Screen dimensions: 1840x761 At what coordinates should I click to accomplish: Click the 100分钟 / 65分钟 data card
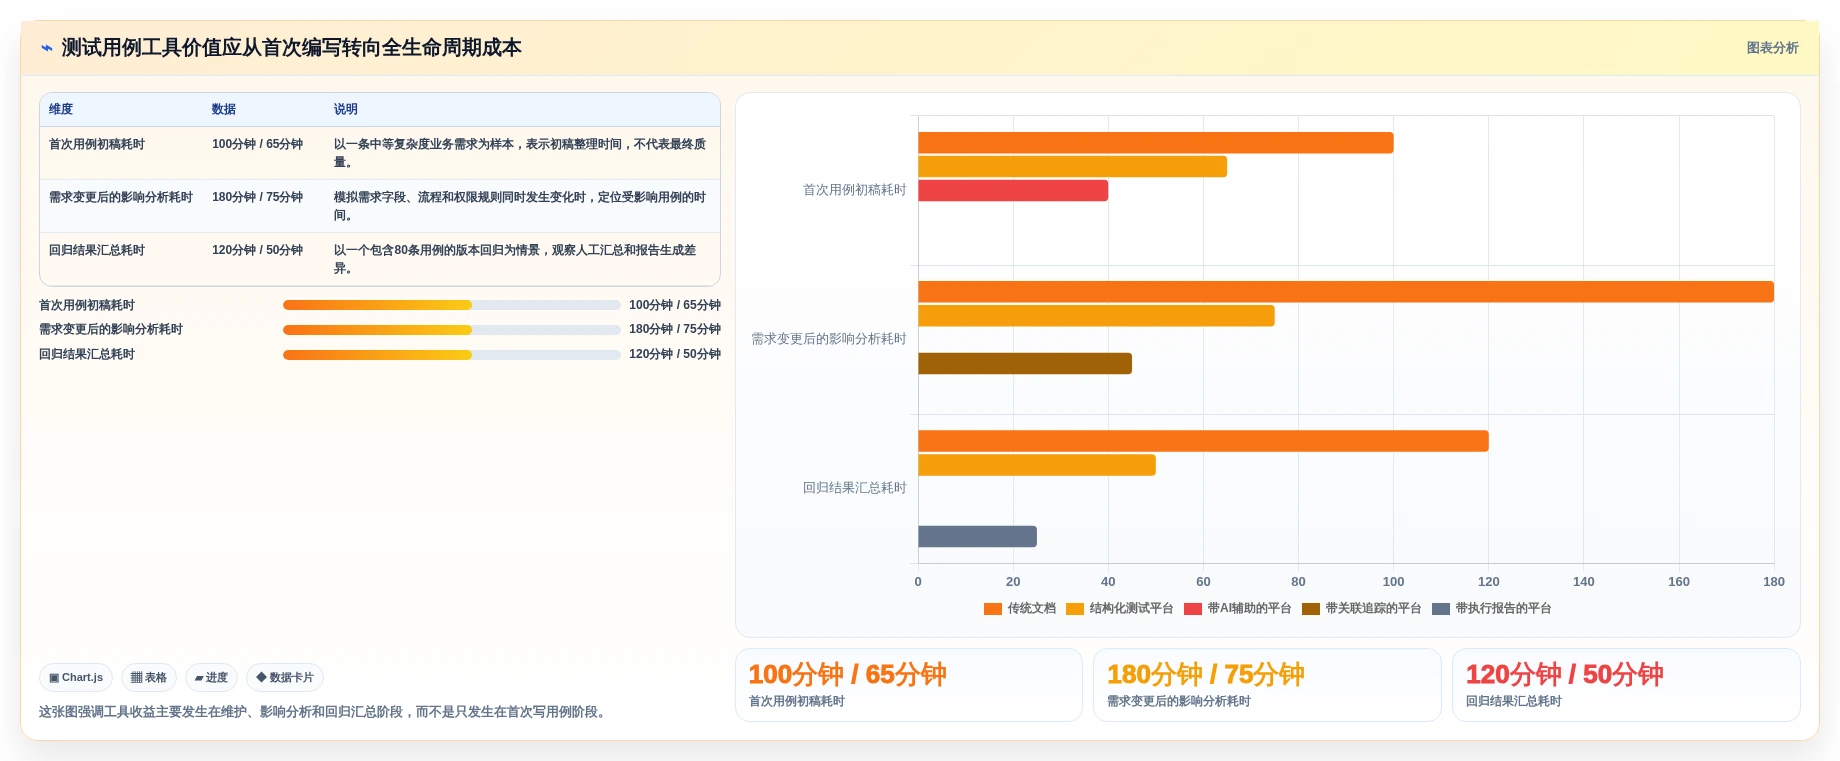click(909, 685)
